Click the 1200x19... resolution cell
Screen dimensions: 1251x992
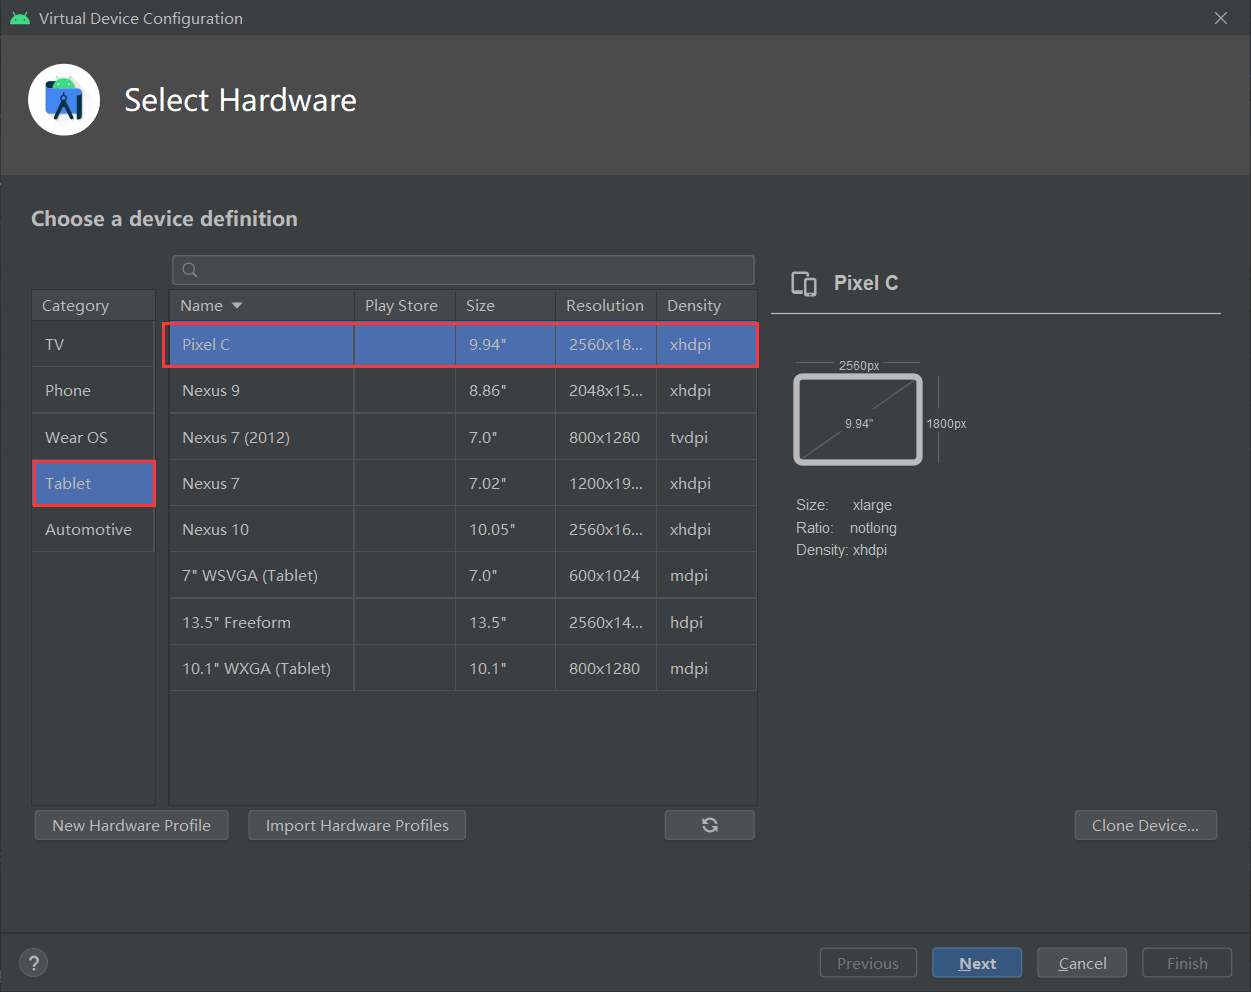(606, 483)
